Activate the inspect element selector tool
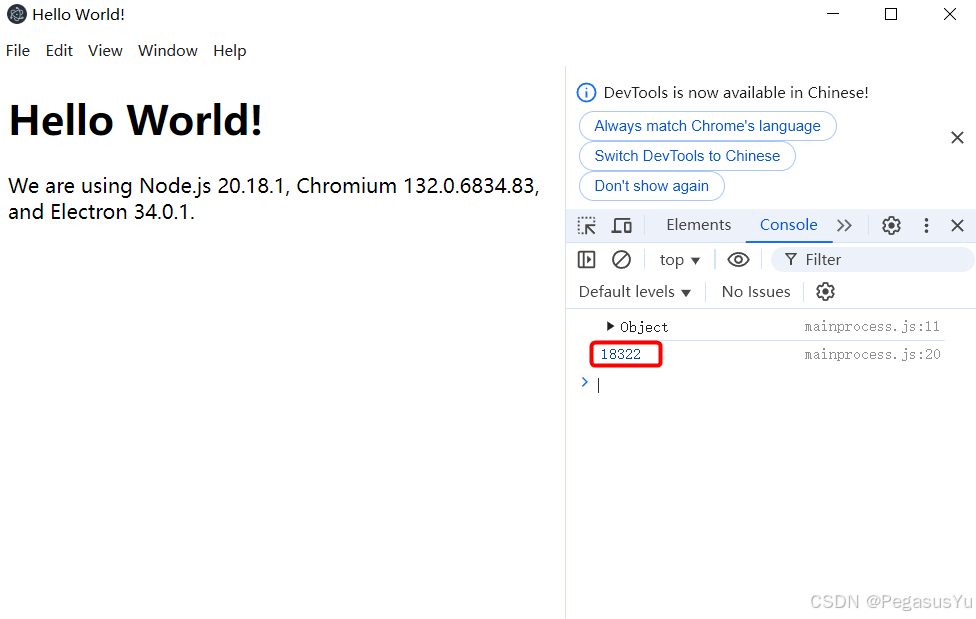This screenshot has height=619, width=976. coord(586,225)
